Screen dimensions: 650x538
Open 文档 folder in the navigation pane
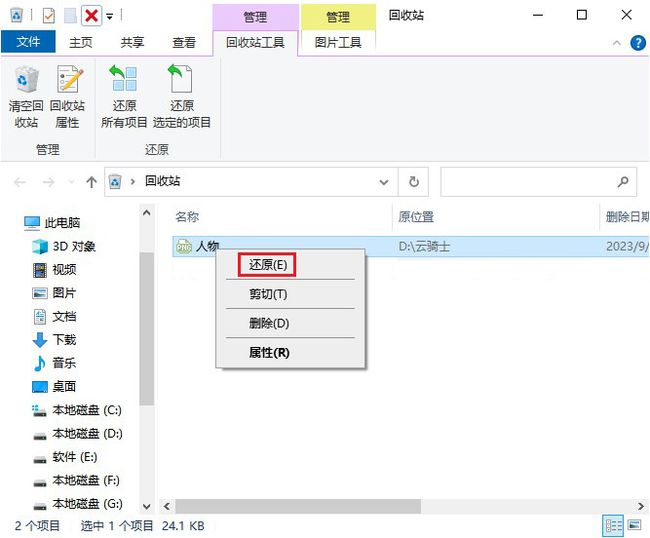54,317
